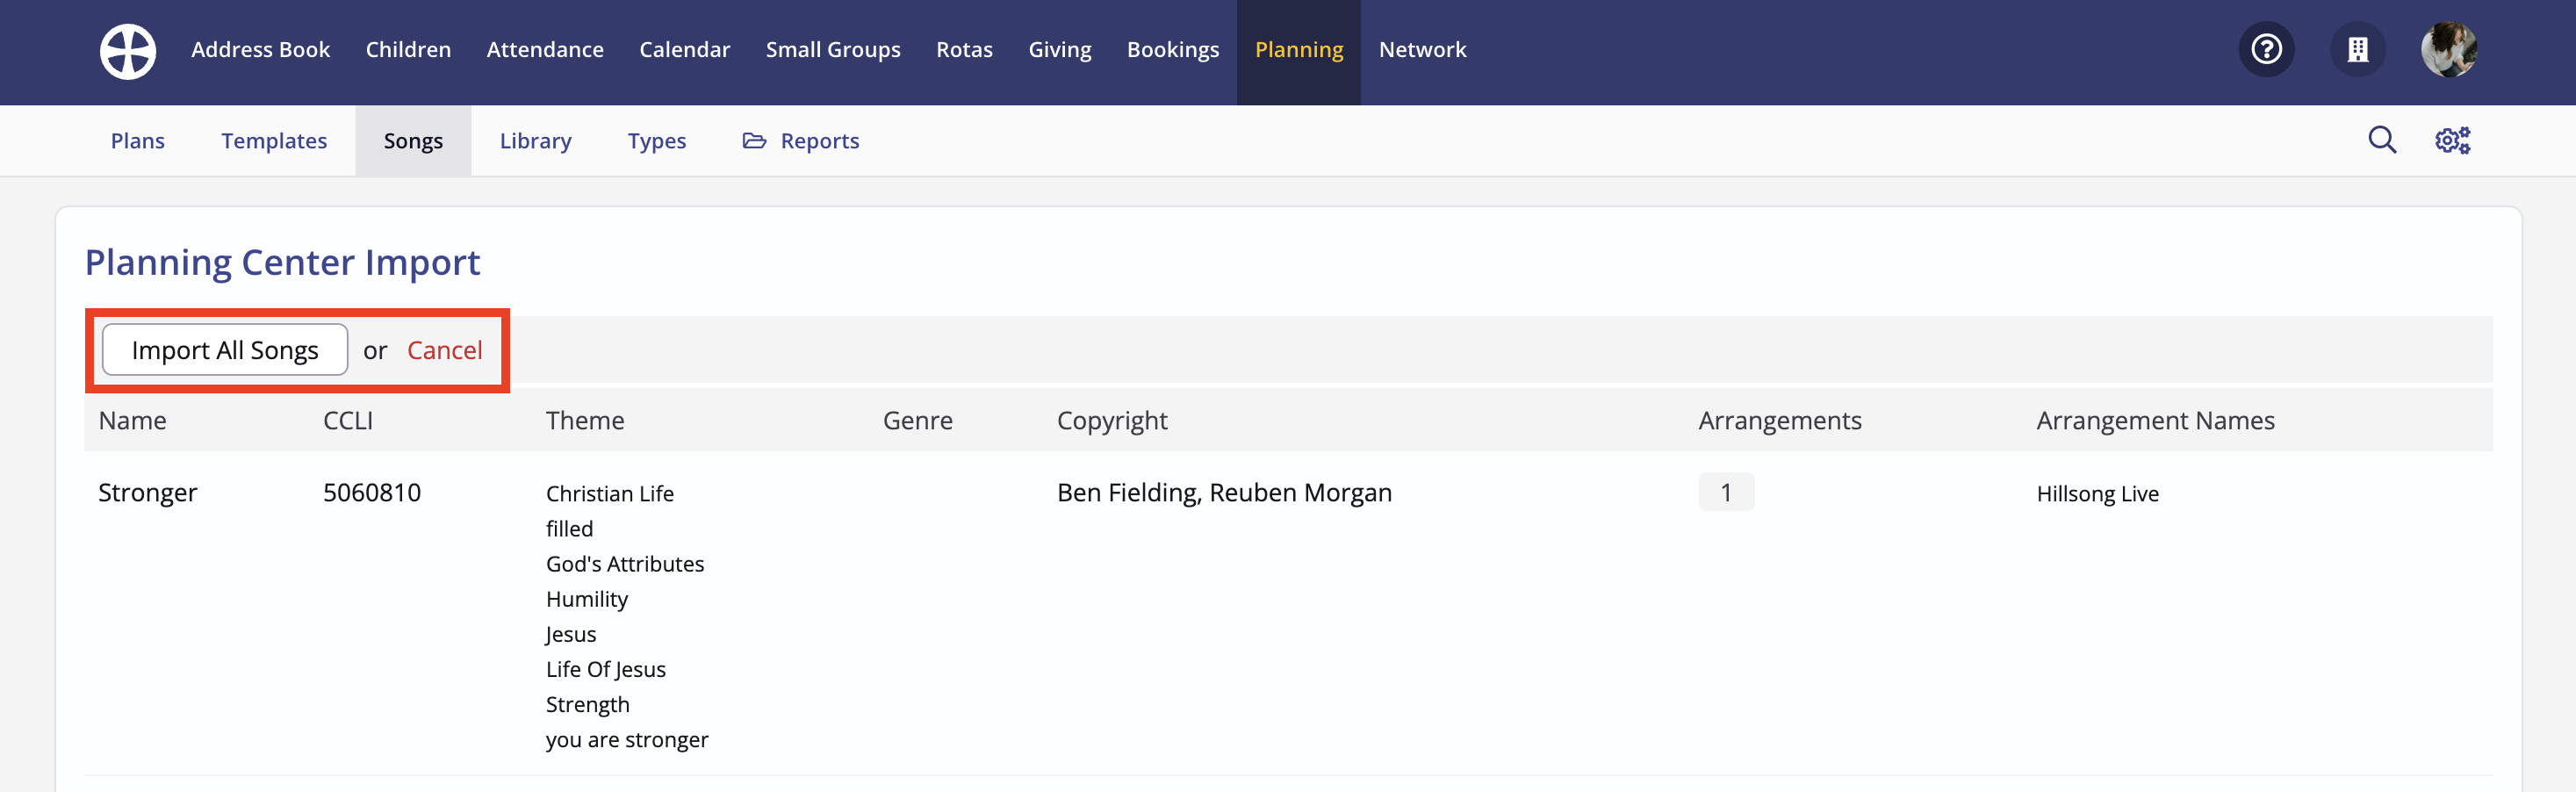The width and height of the screenshot is (2576, 792).
Task: Click the God's Attributes theme
Action: tap(624, 564)
